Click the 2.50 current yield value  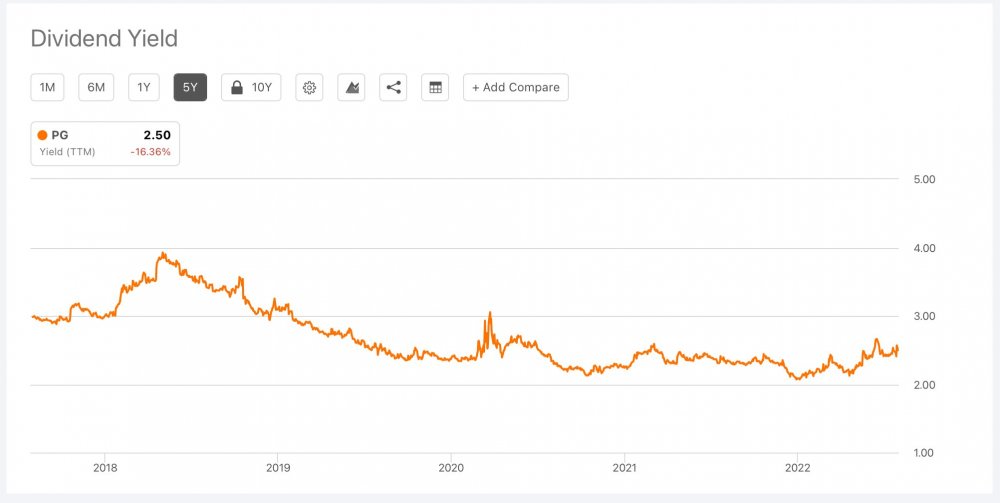coord(157,135)
